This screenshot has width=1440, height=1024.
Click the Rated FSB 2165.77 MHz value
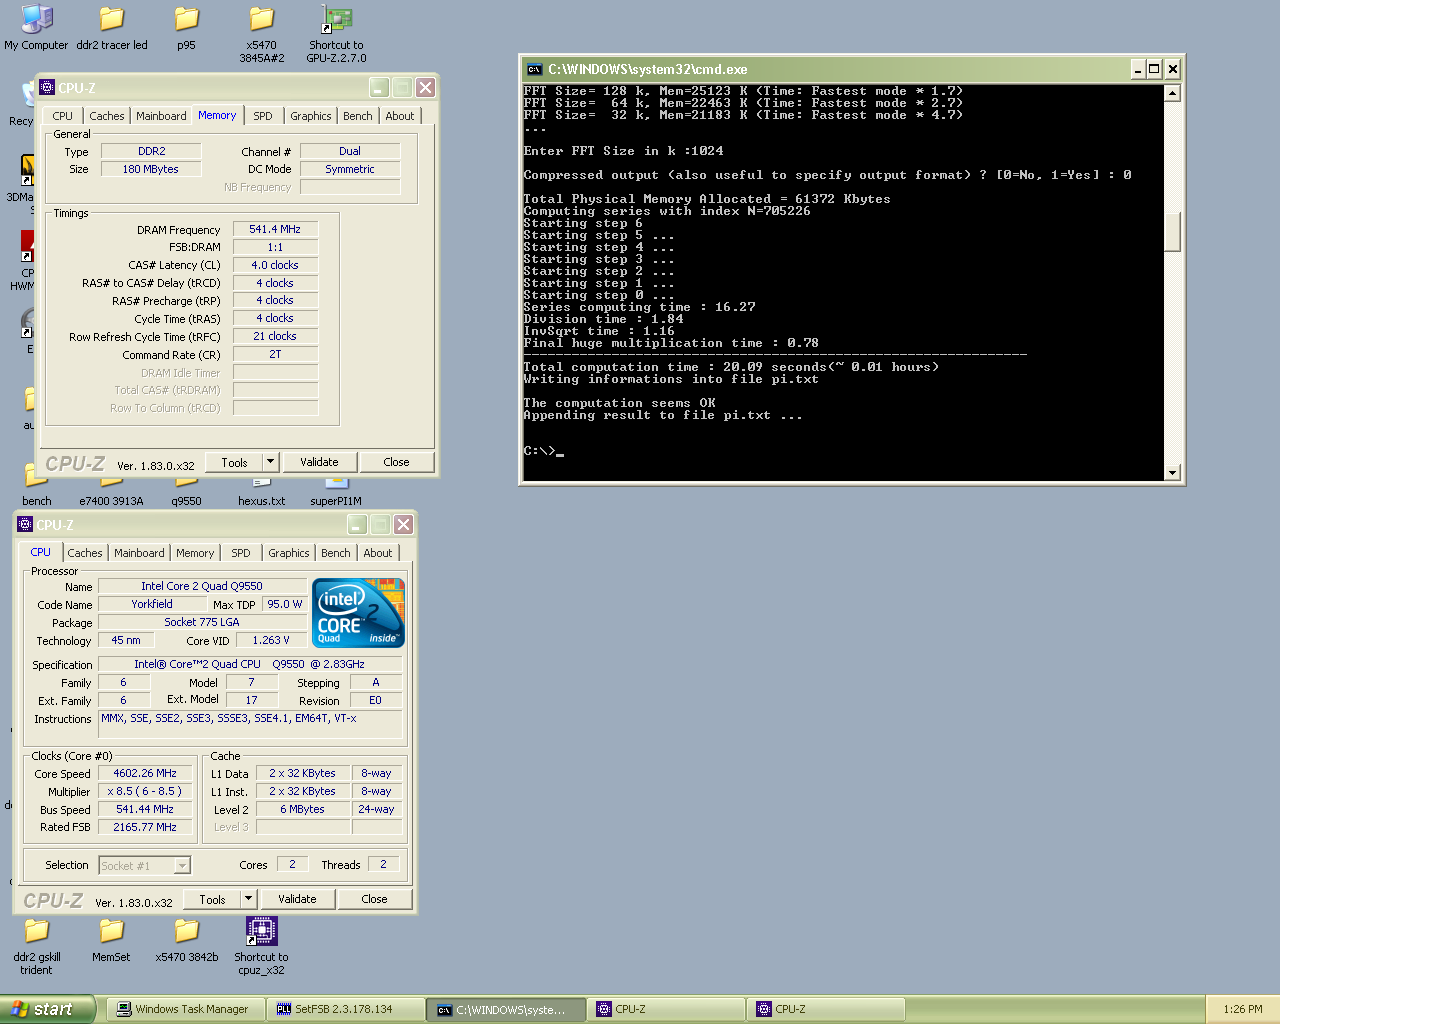145,827
